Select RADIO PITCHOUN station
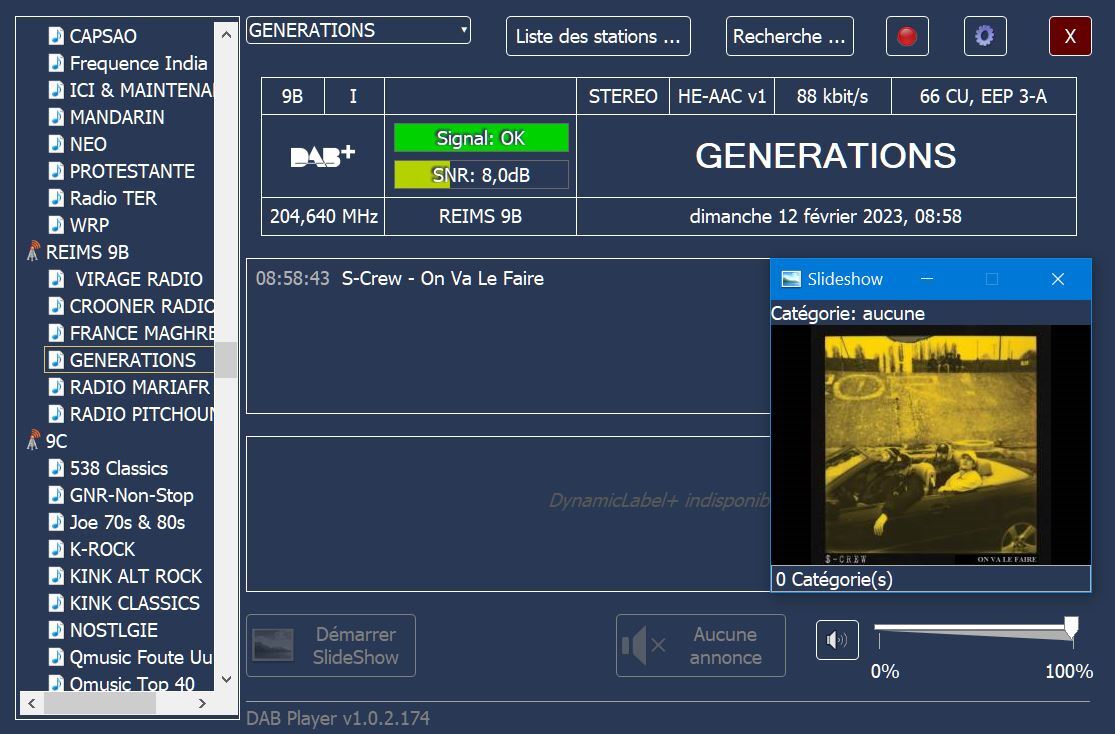 (x=142, y=414)
